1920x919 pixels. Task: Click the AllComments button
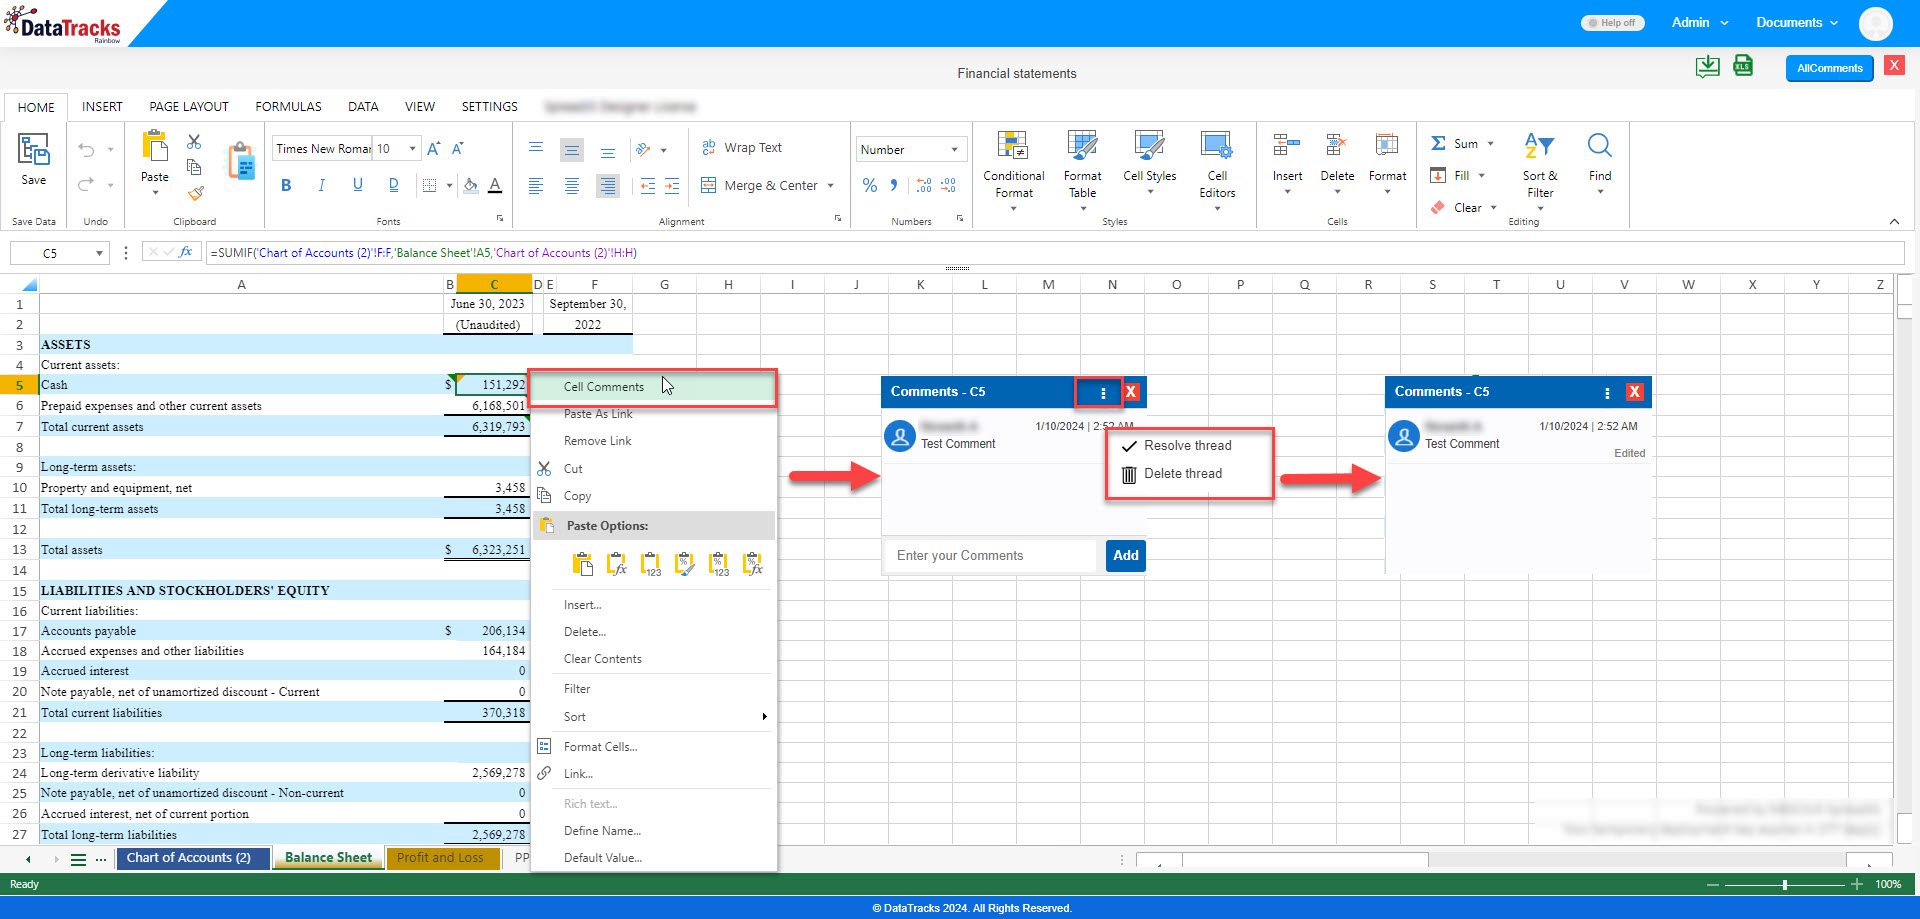(1829, 68)
